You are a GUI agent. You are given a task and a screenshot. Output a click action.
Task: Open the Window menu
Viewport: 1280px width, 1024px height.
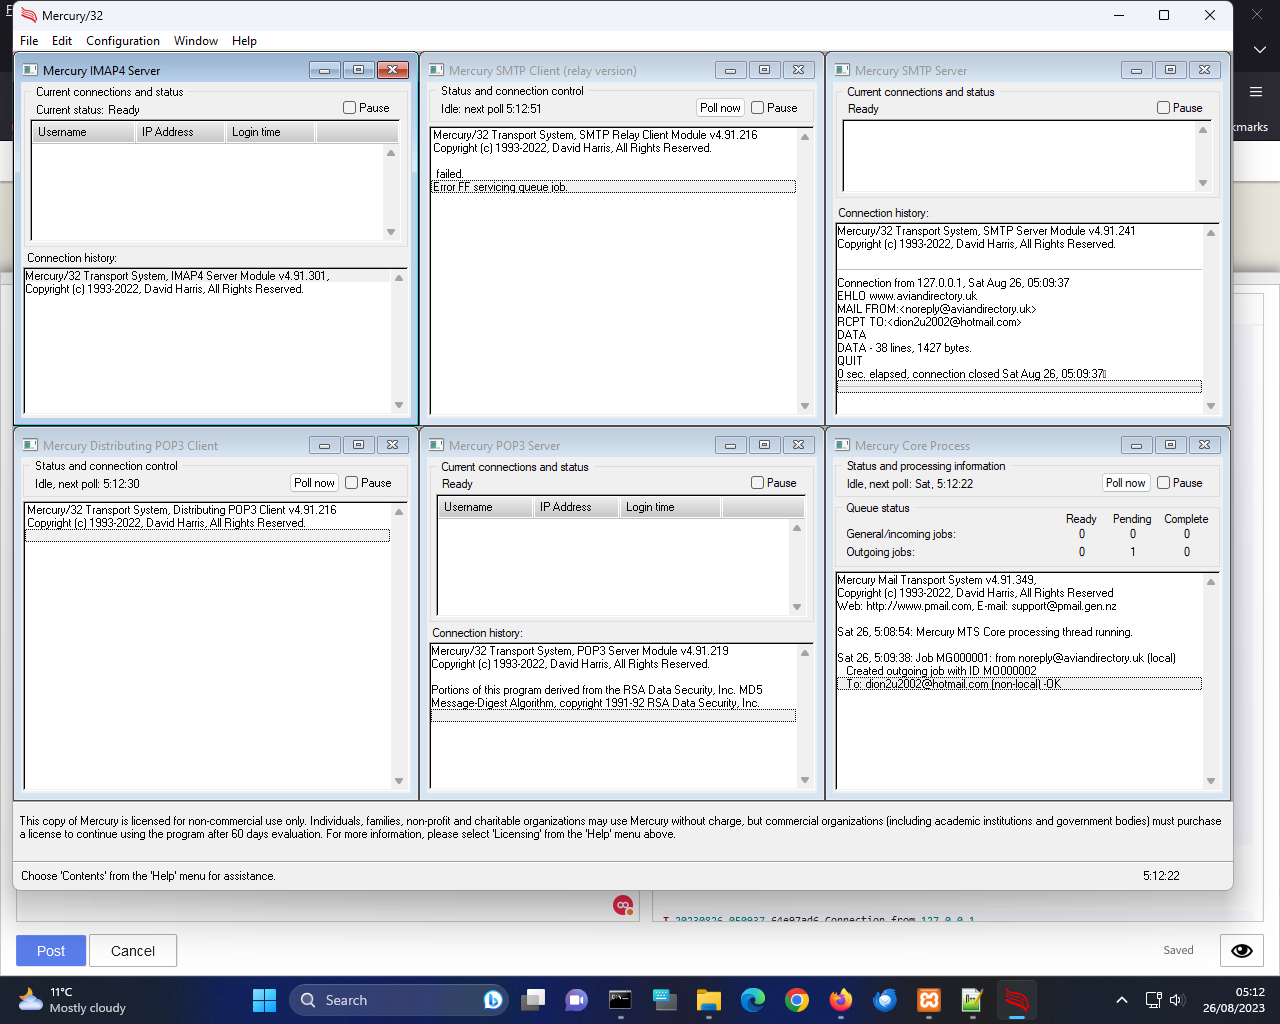pos(195,41)
